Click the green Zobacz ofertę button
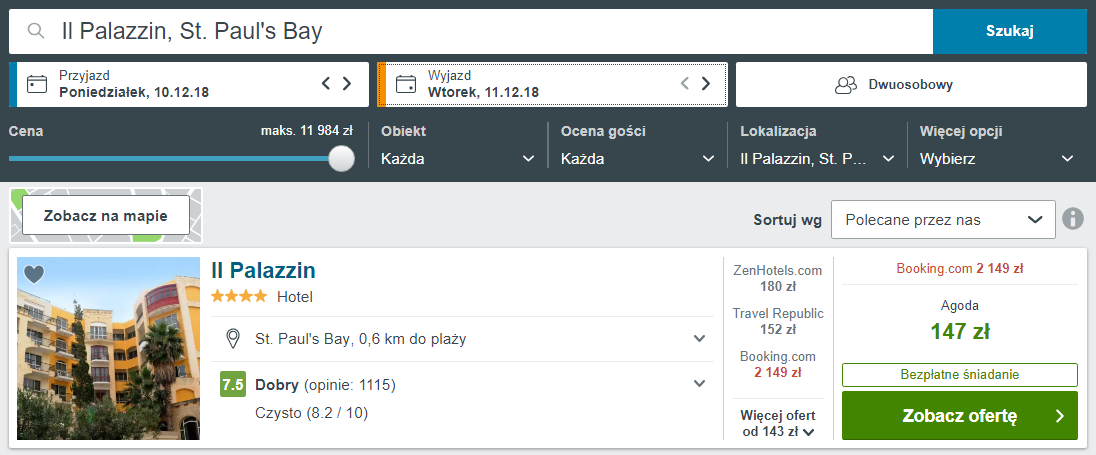 pyautogui.click(x=960, y=416)
